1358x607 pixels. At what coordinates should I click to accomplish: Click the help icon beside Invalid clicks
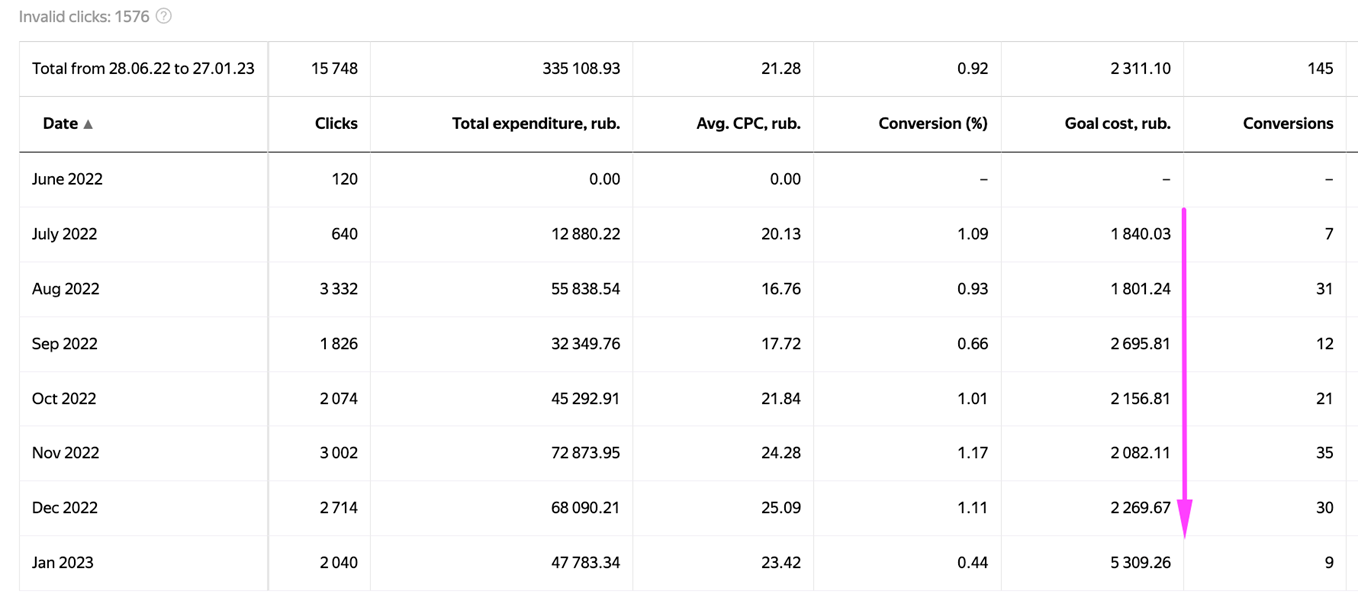click(164, 16)
